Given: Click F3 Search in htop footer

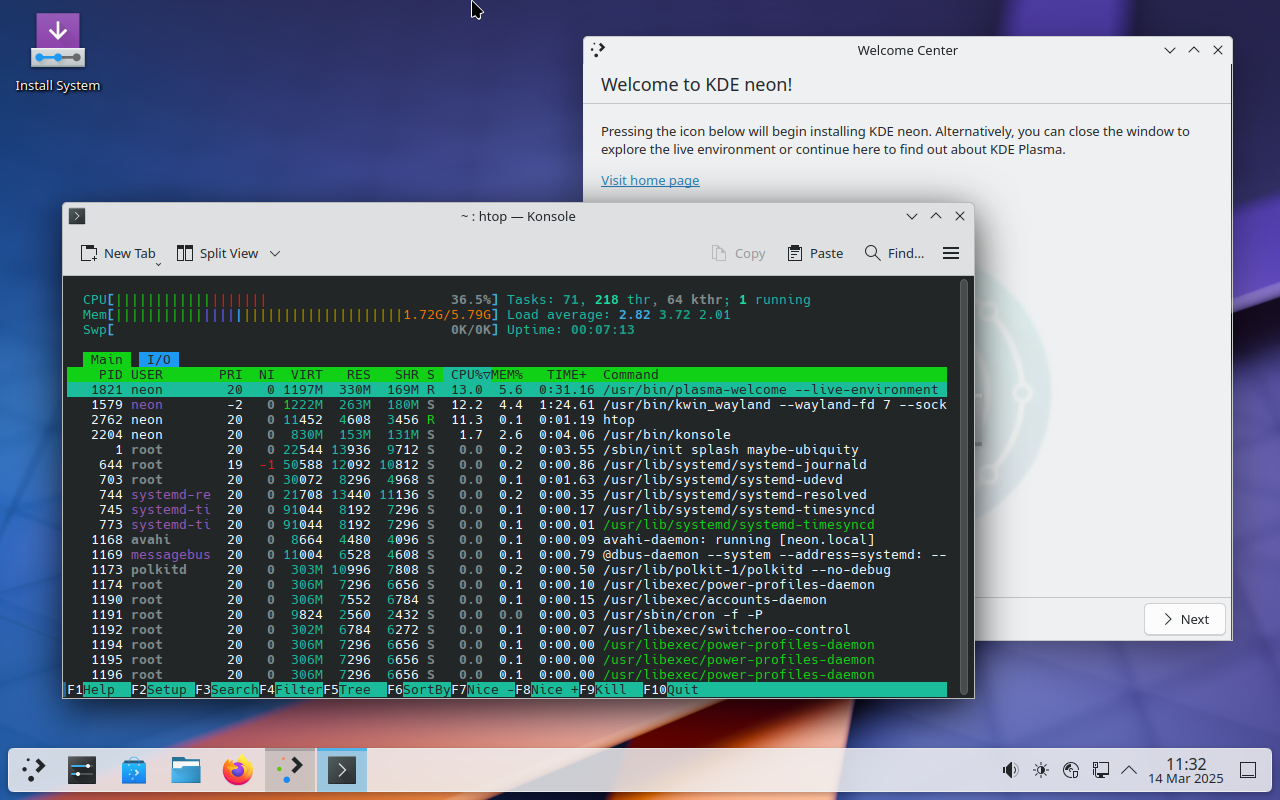Looking at the screenshot, I should pos(227,690).
